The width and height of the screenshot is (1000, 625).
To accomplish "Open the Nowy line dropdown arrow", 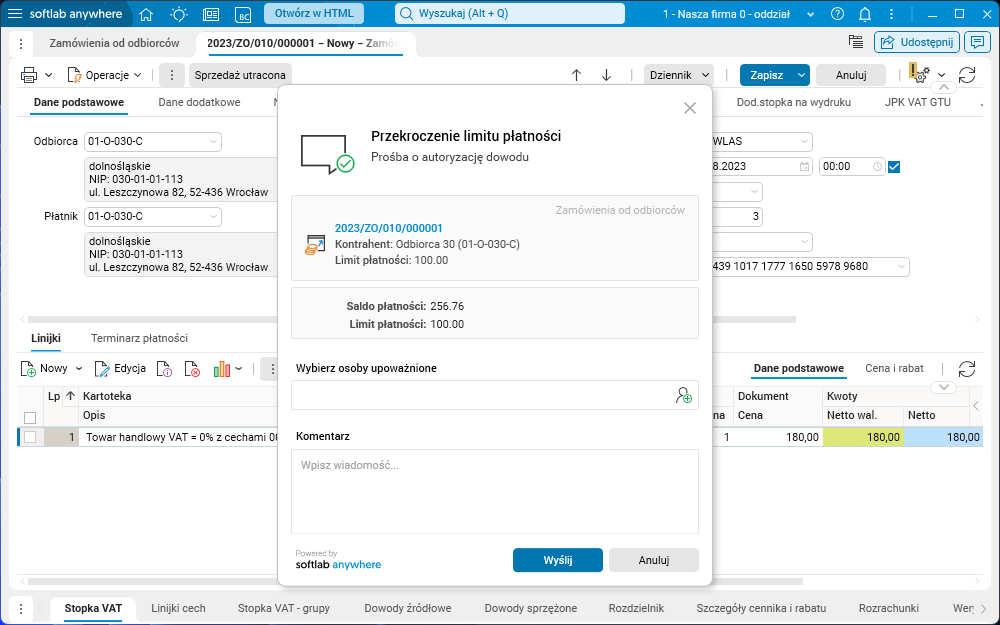I will (79, 369).
